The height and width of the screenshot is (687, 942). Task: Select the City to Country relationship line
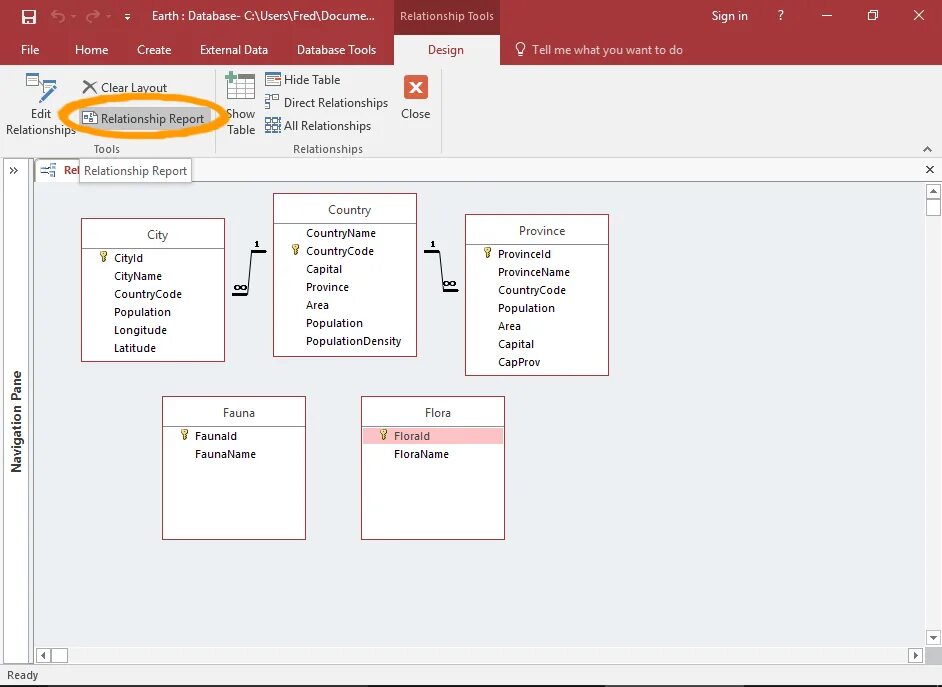249,271
